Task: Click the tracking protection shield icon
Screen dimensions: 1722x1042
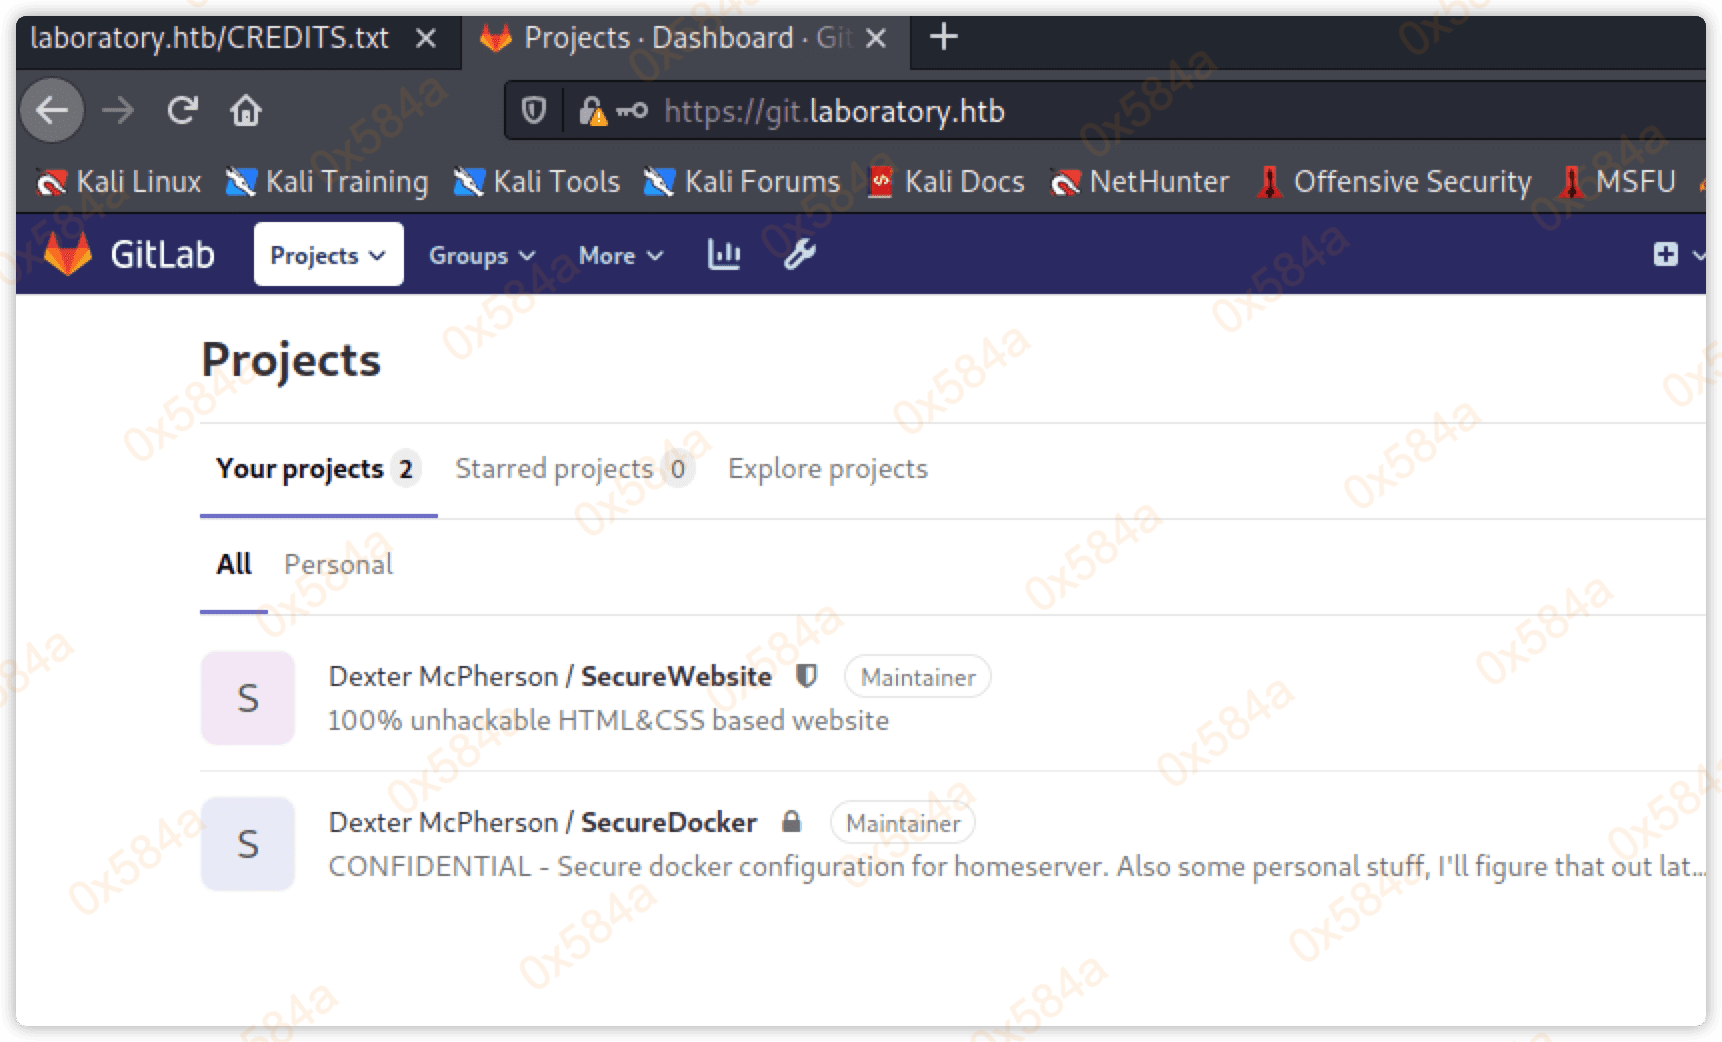Action: (x=534, y=110)
